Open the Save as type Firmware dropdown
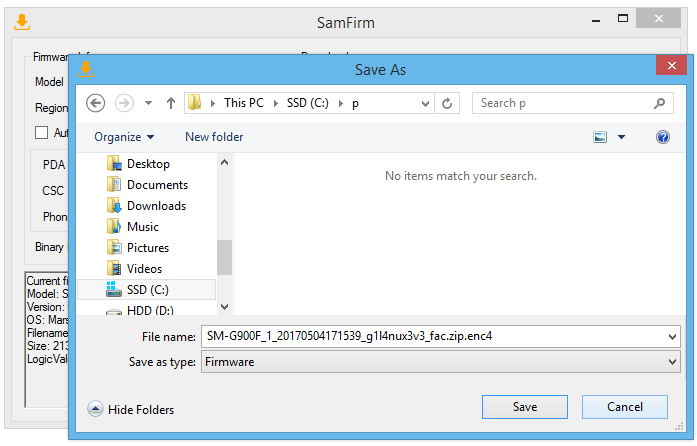This screenshot has height=446, width=697. point(441,362)
